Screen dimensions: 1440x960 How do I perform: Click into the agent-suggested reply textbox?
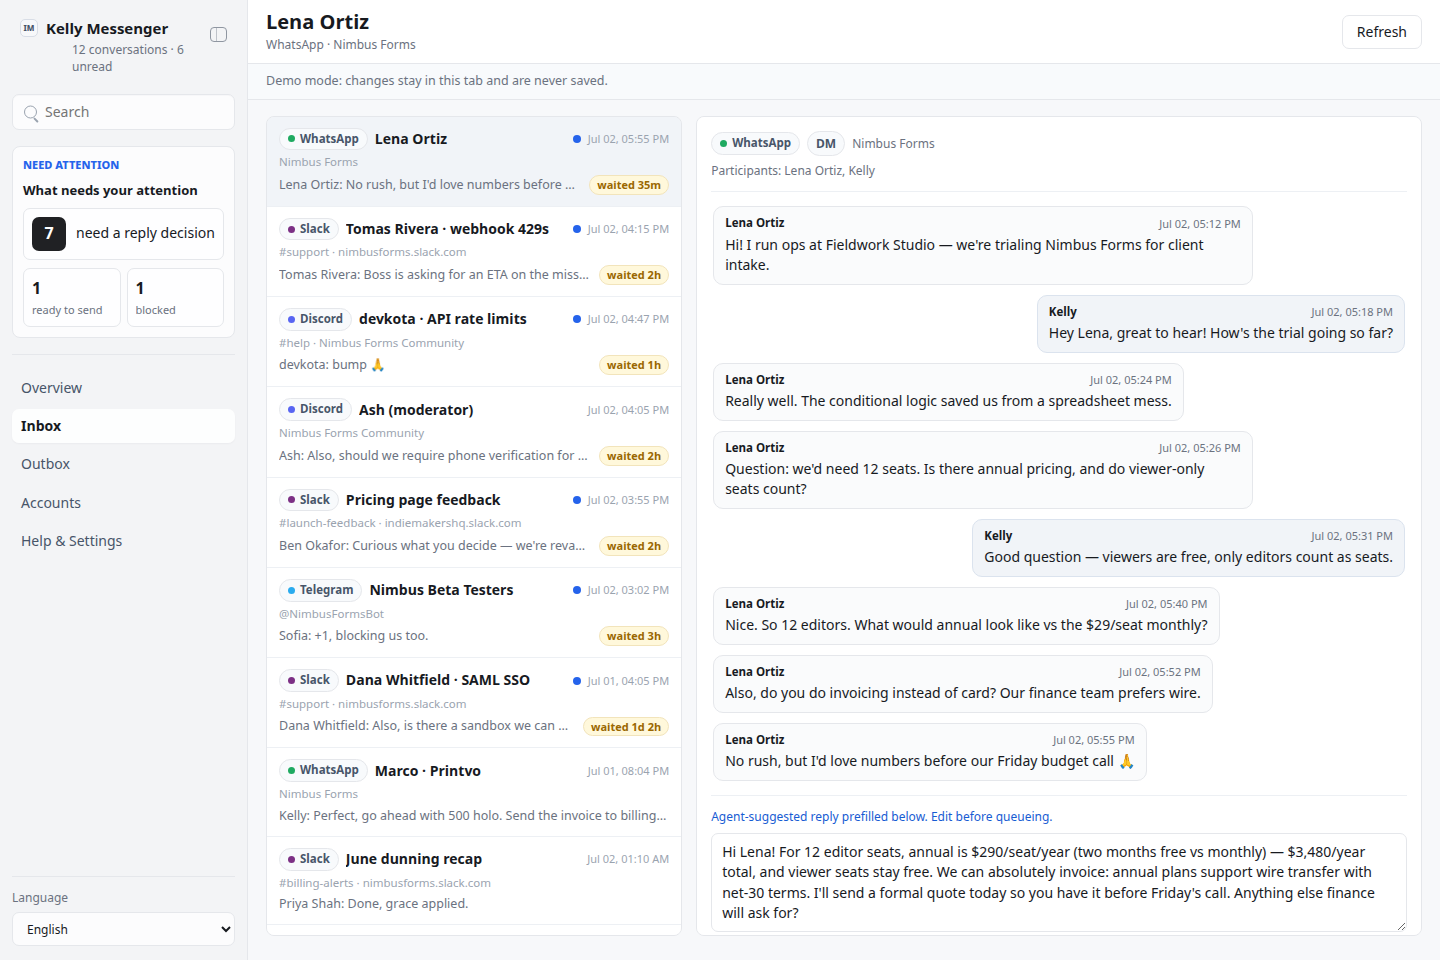pyautogui.click(x=1058, y=882)
